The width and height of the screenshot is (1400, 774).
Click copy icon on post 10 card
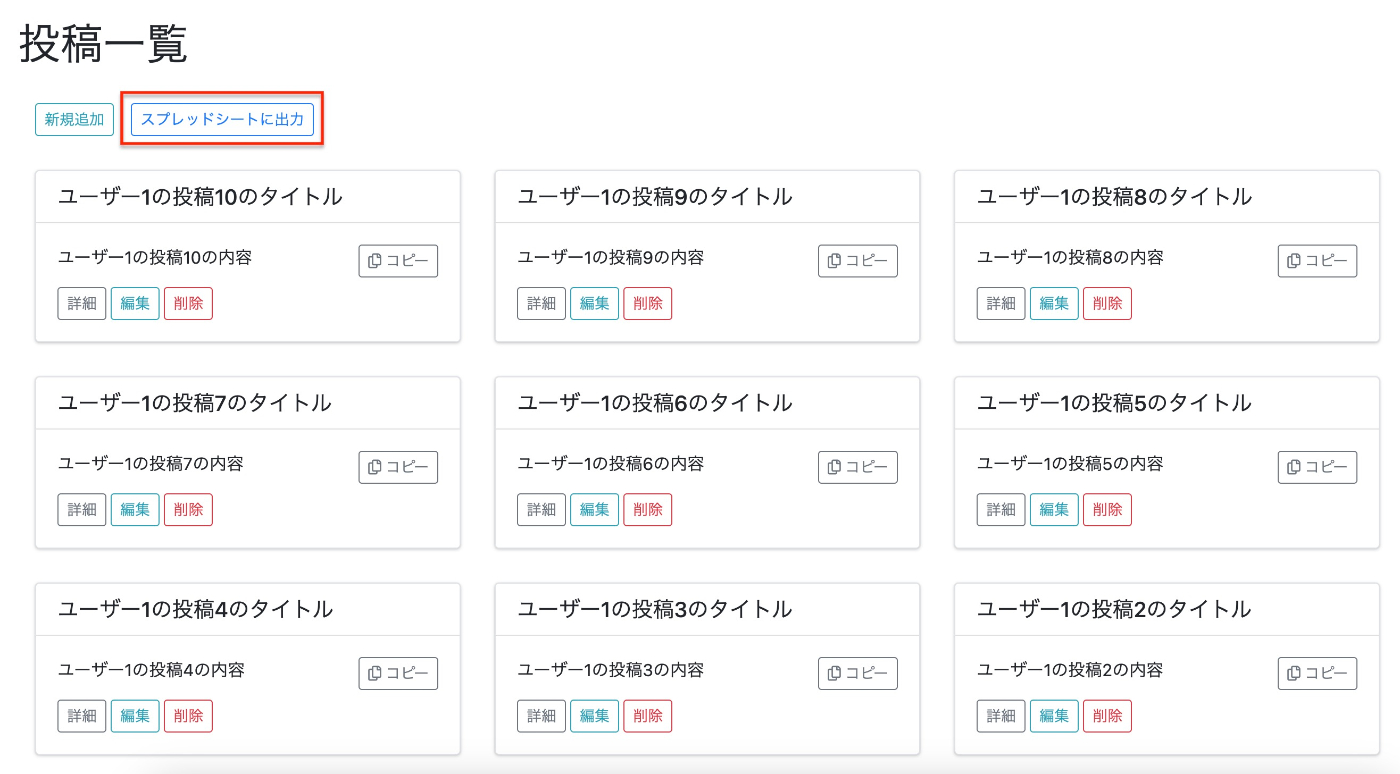[x=375, y=261]
